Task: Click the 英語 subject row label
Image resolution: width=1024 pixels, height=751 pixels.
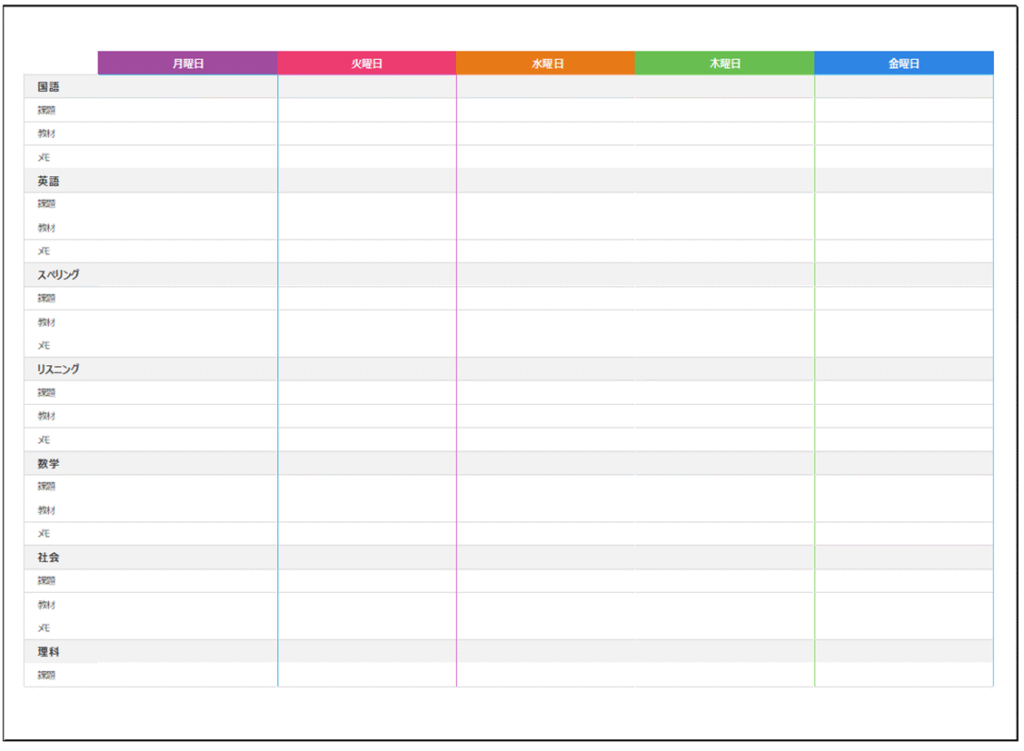Action: tap(48, 181)
